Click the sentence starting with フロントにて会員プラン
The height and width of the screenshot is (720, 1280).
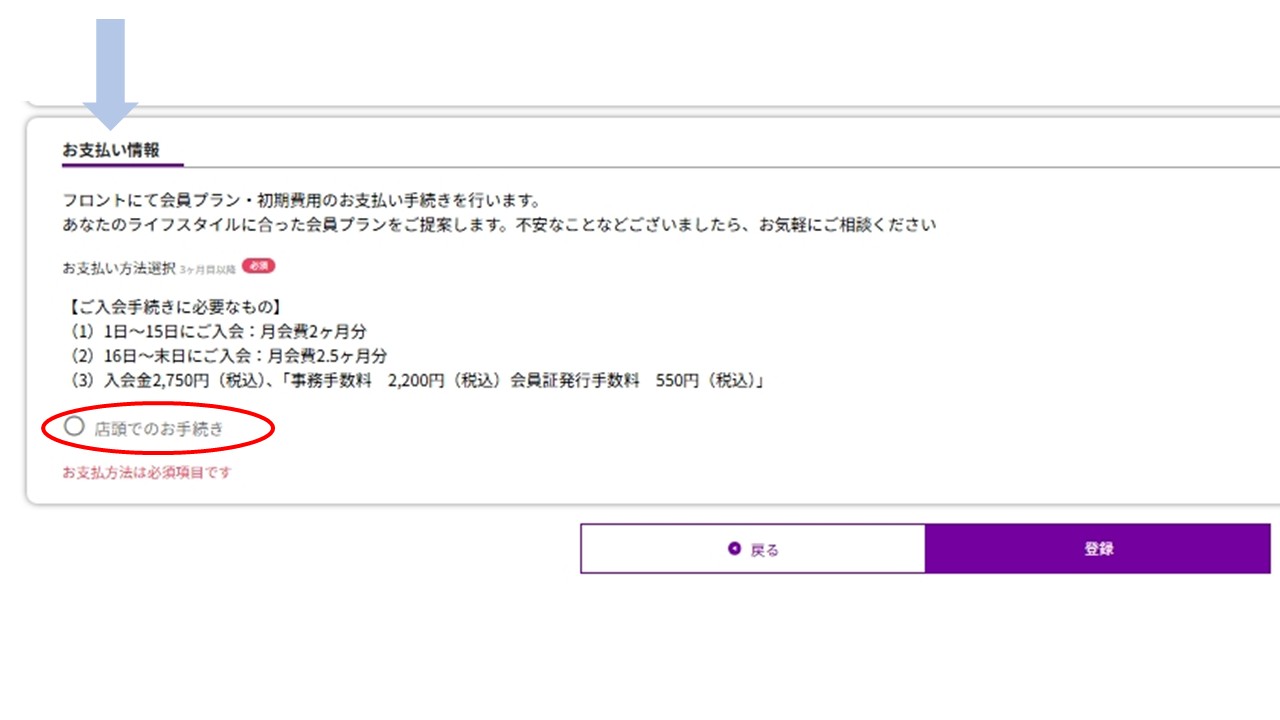click(301, 201)
